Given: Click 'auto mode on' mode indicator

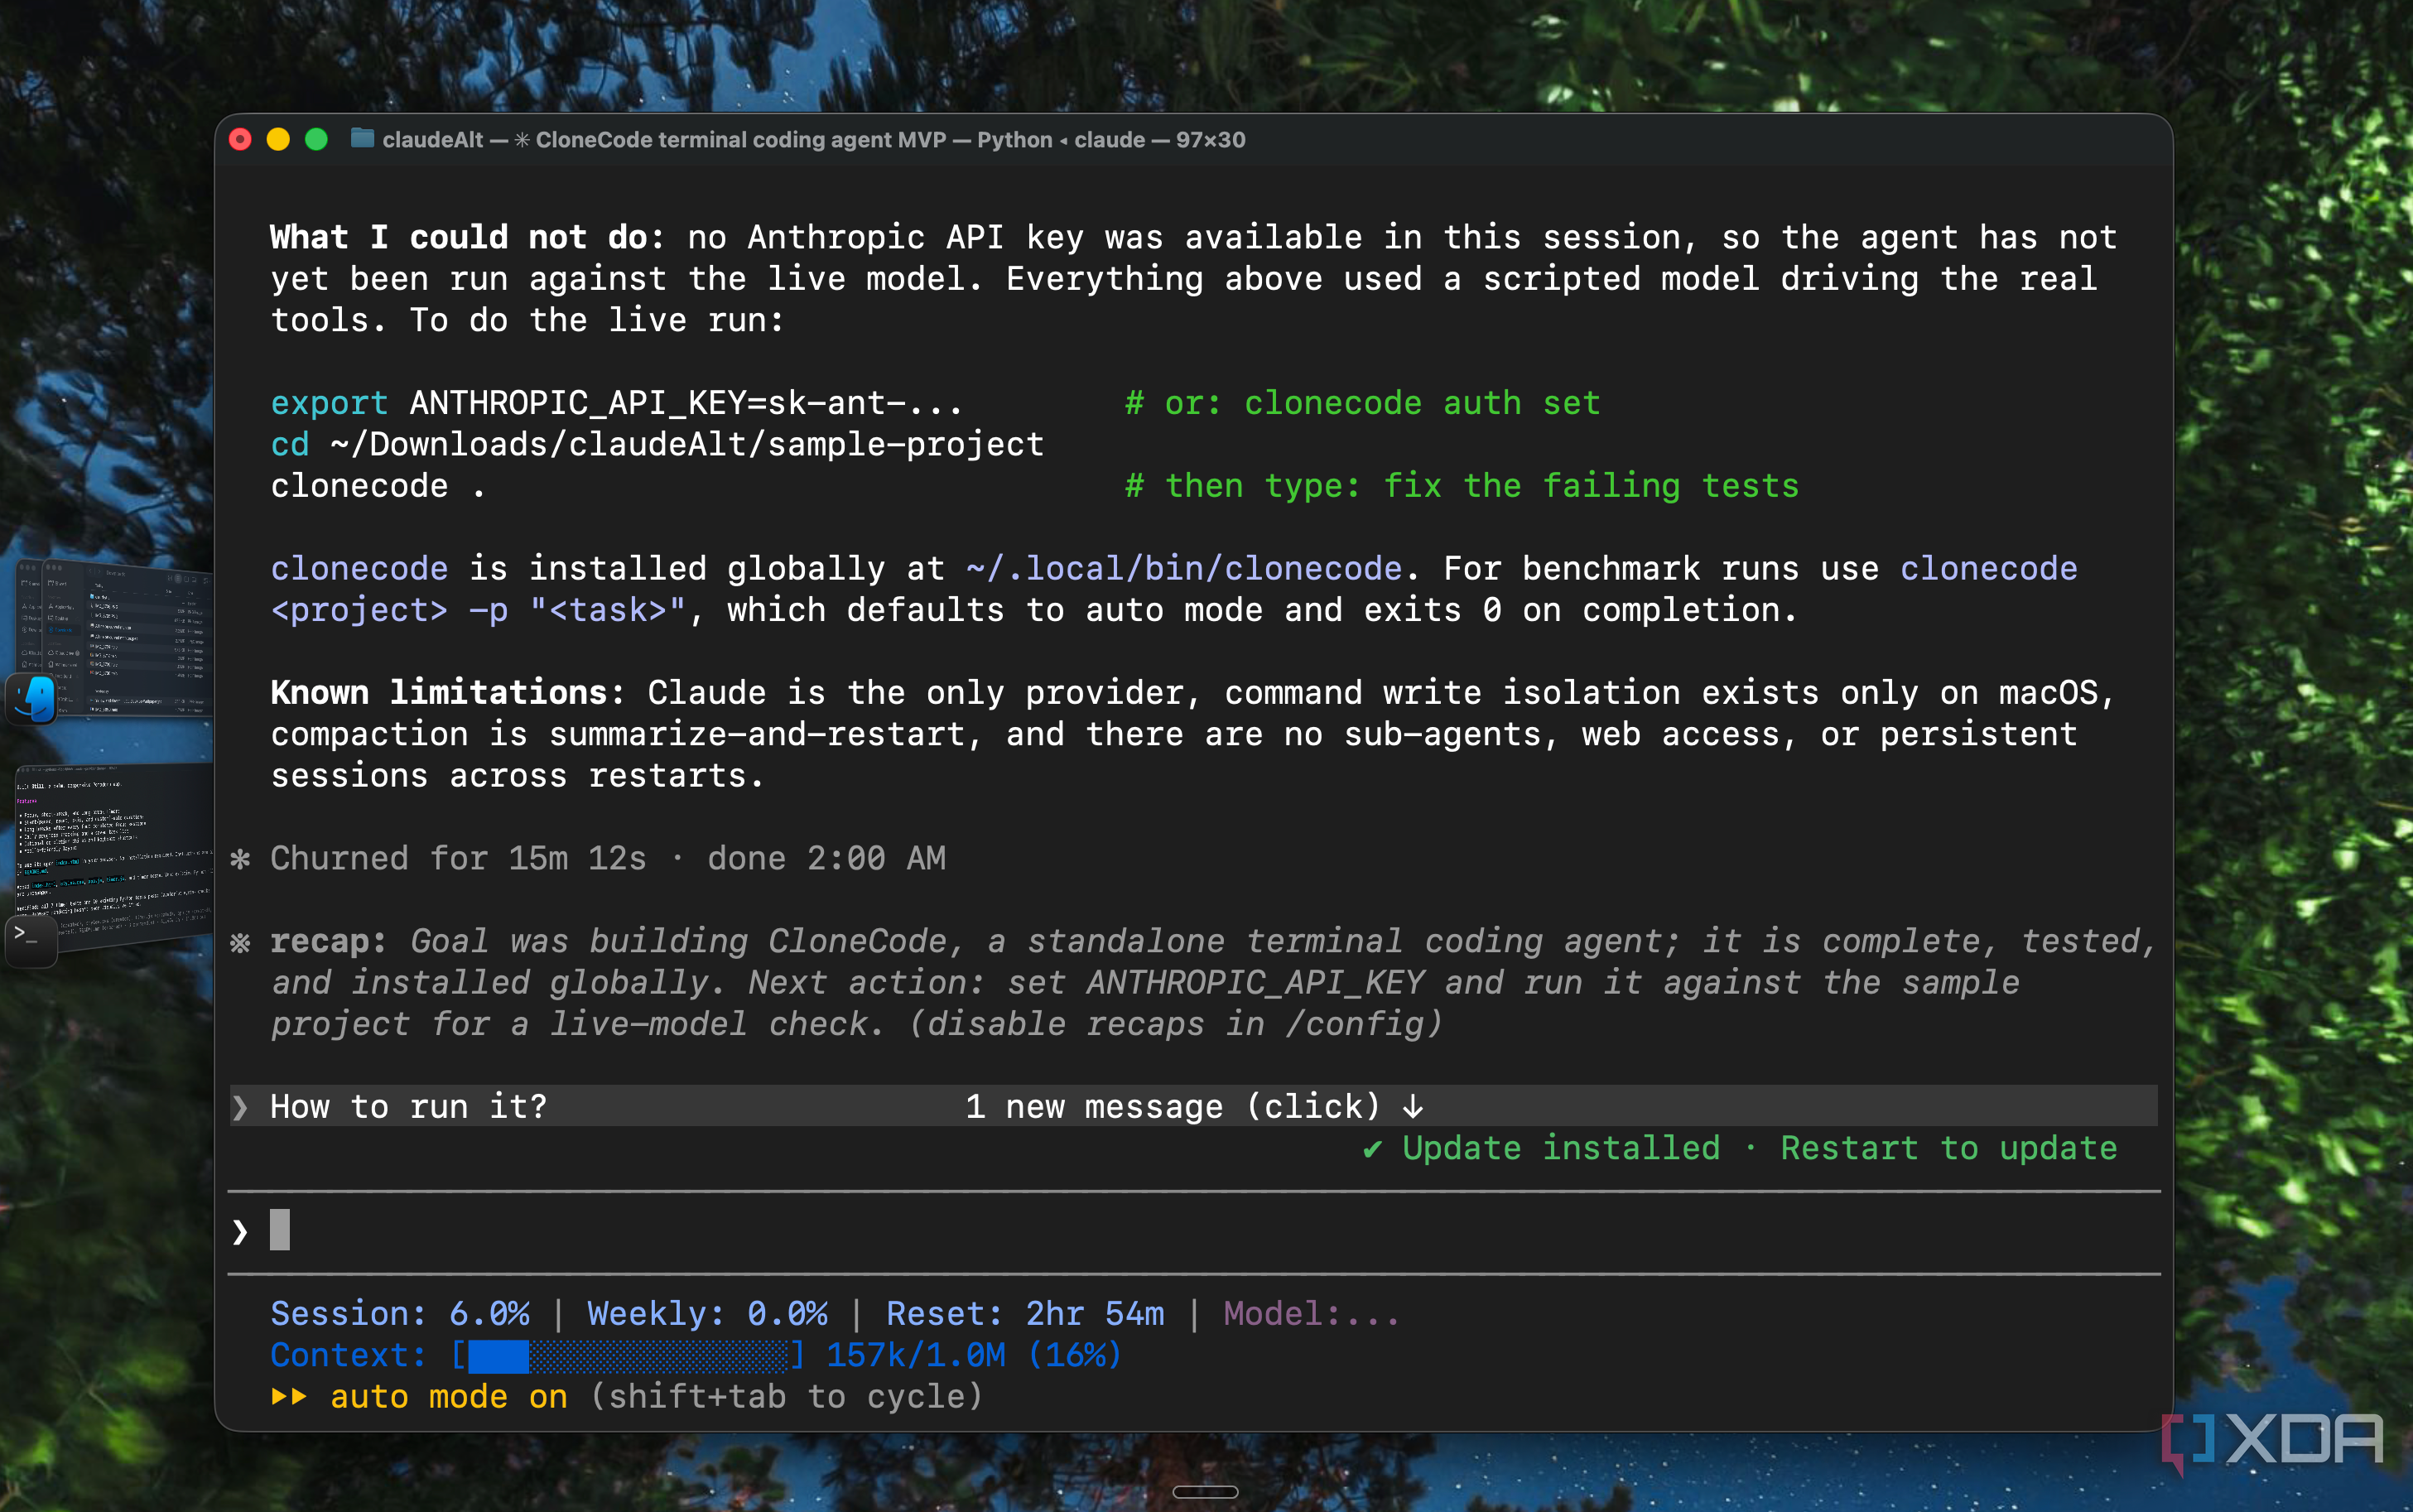Looking at the screenshot, I should pos(449,1397).
